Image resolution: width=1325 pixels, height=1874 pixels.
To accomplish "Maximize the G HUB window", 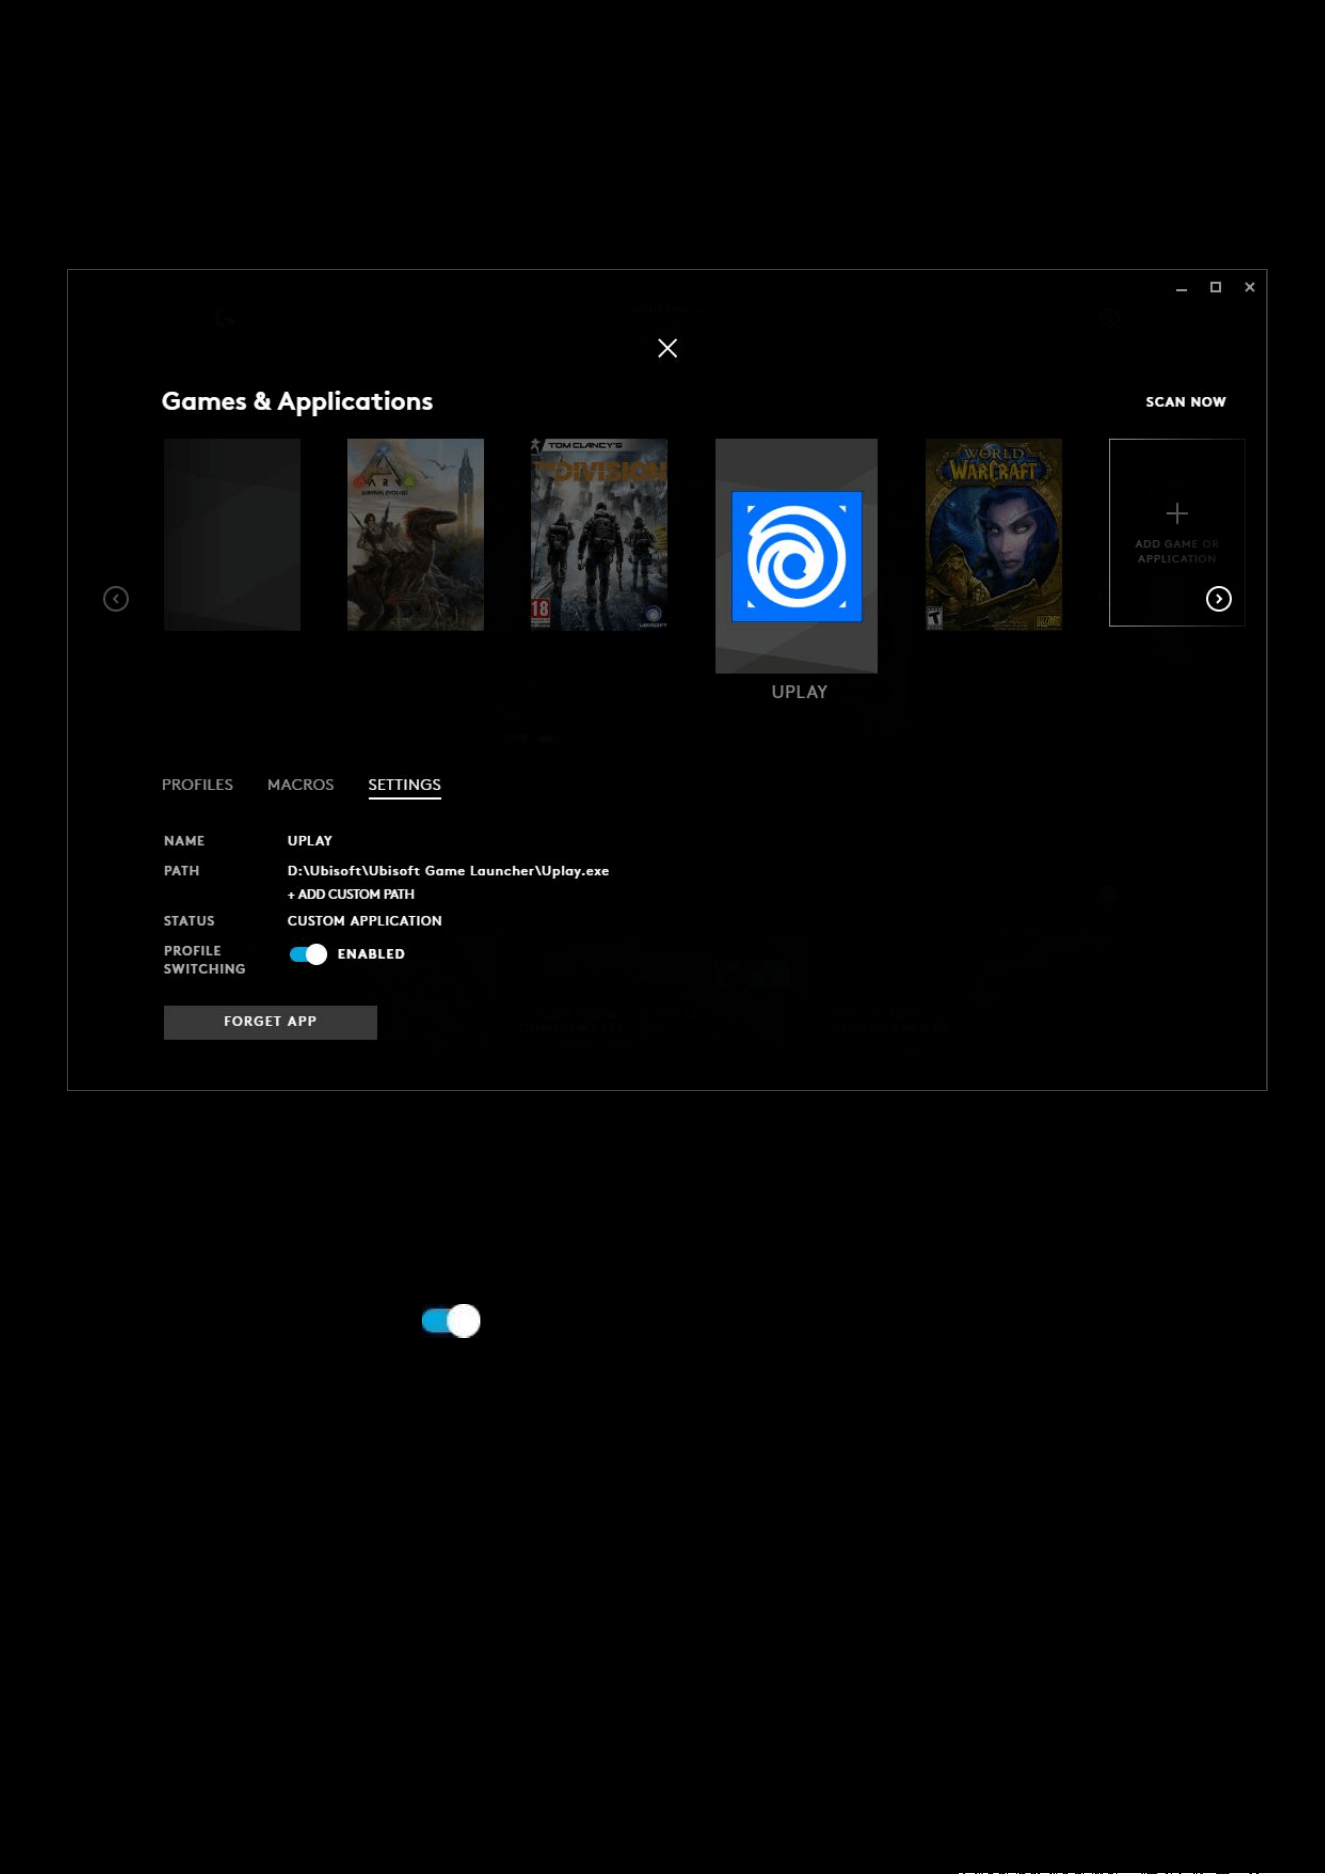I will pyautogui.click(x=1215, y=288).
